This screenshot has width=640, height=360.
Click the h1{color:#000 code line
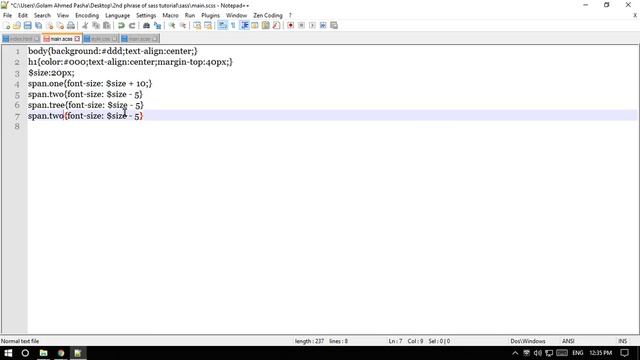pos(130,62)
